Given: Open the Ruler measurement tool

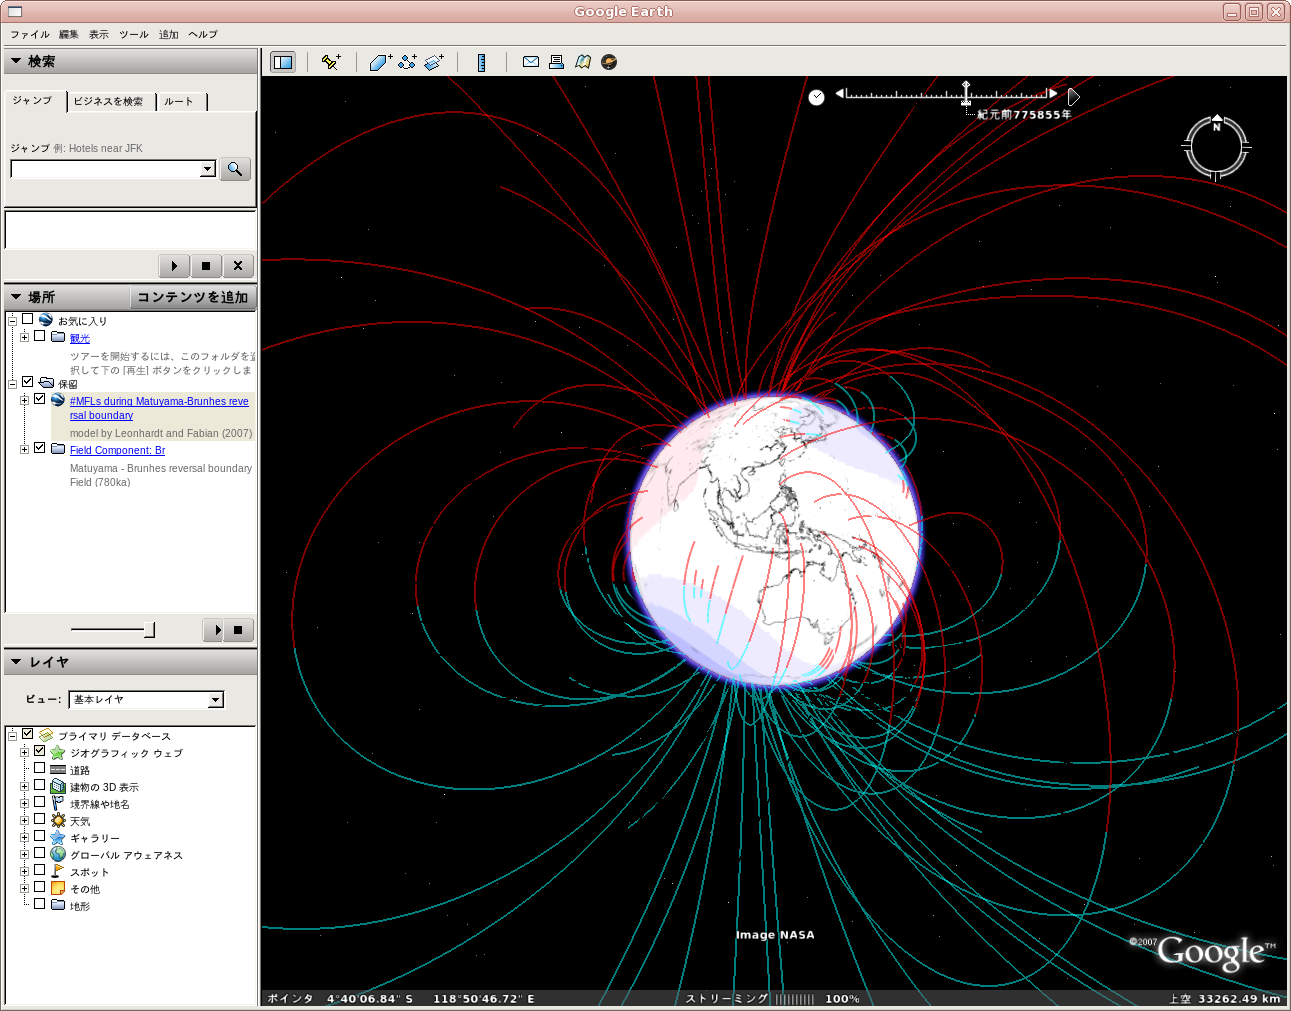Looking at the screenshot, I should pyautogui.click(x=481, y=62).
